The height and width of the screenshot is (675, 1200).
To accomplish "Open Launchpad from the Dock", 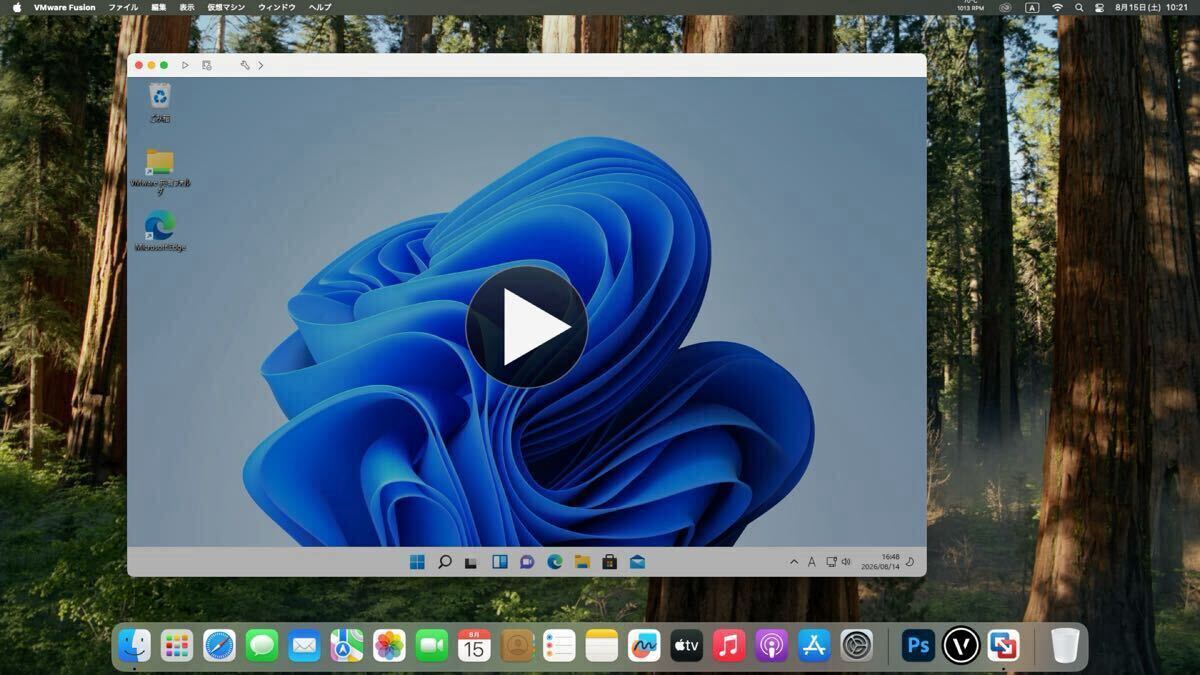I will click(177, 645).
